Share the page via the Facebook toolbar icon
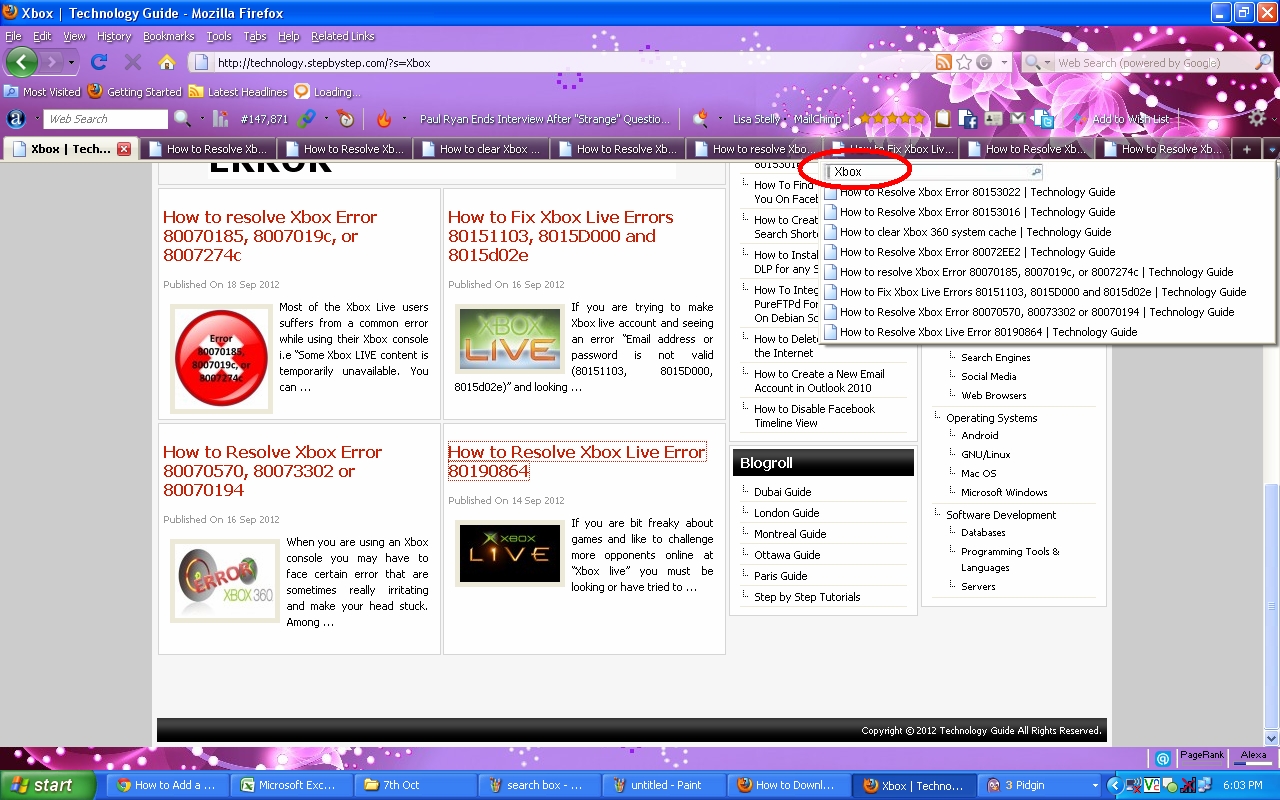Image resolution: width=1280 pixels, height=800 pixels. point(968,118)
